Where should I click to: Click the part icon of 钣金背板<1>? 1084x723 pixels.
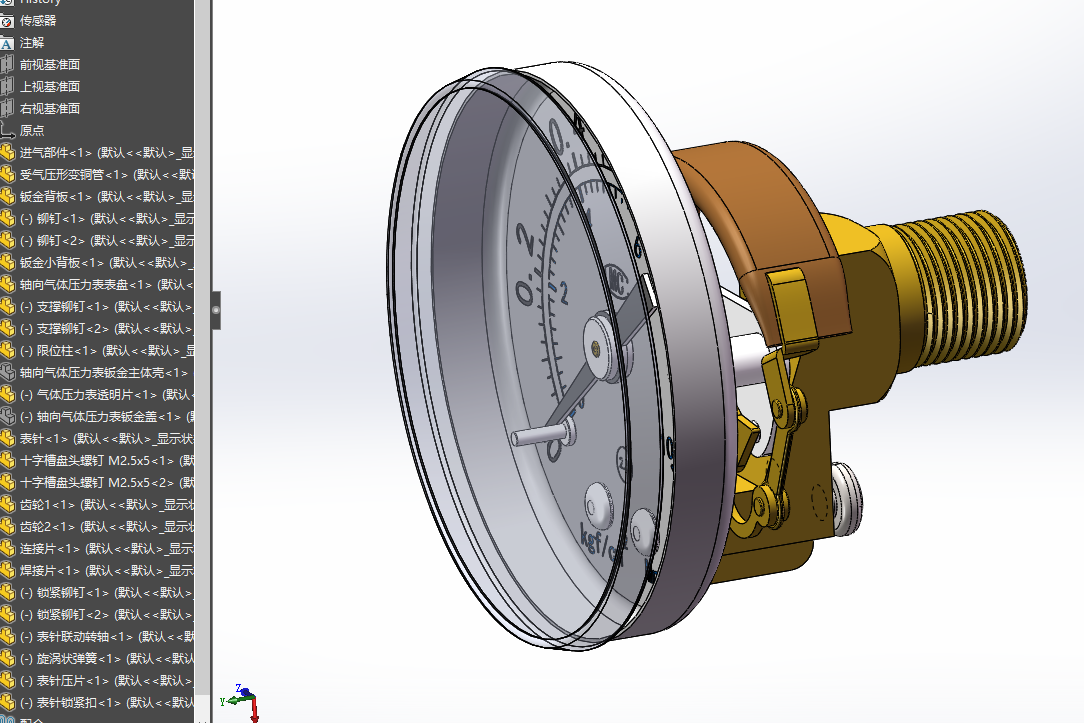[x=7, y=197]
